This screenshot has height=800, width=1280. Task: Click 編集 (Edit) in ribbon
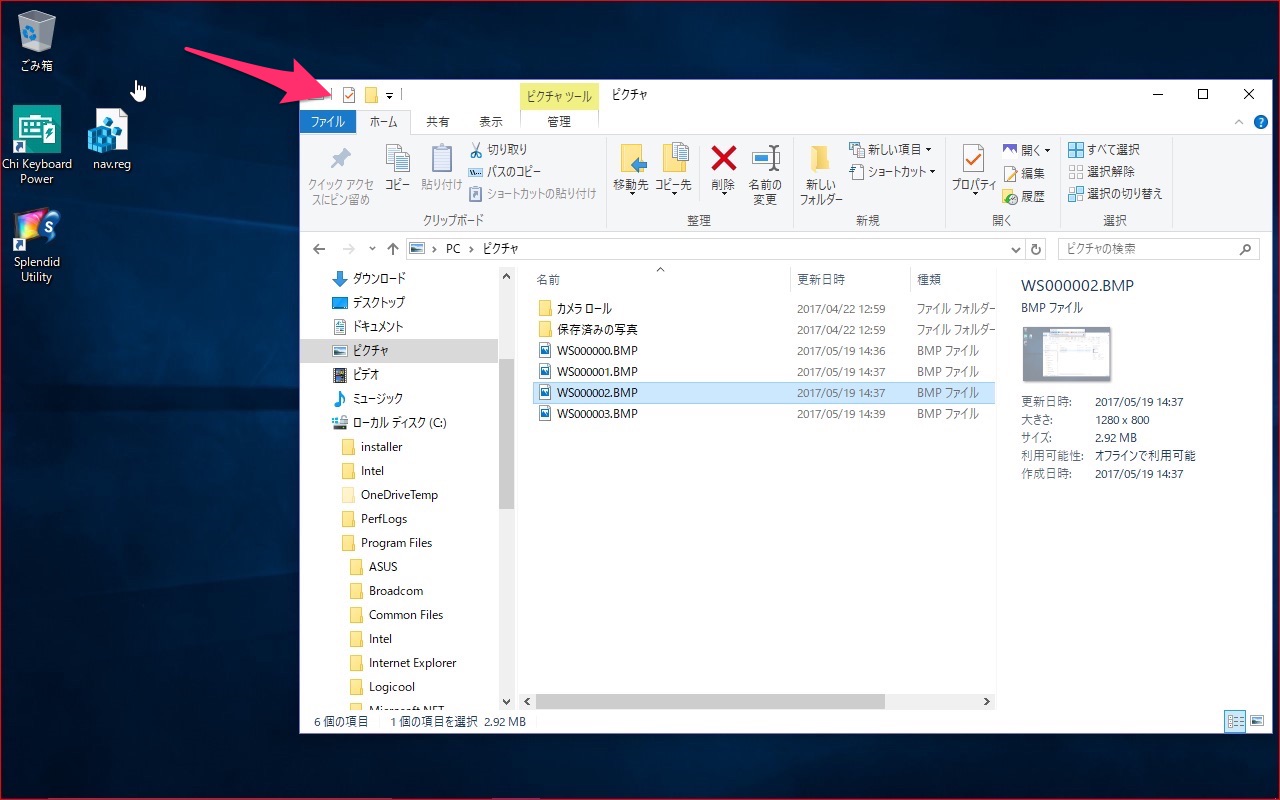[1024, 173]
